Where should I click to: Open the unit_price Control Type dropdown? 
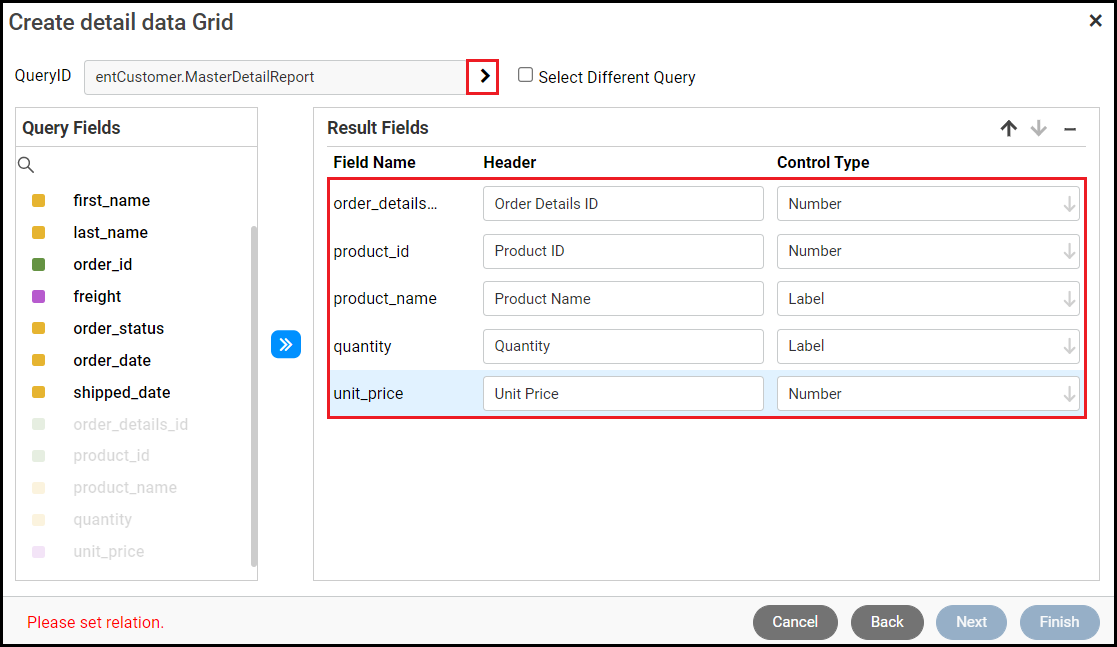[x=927, y=394]
